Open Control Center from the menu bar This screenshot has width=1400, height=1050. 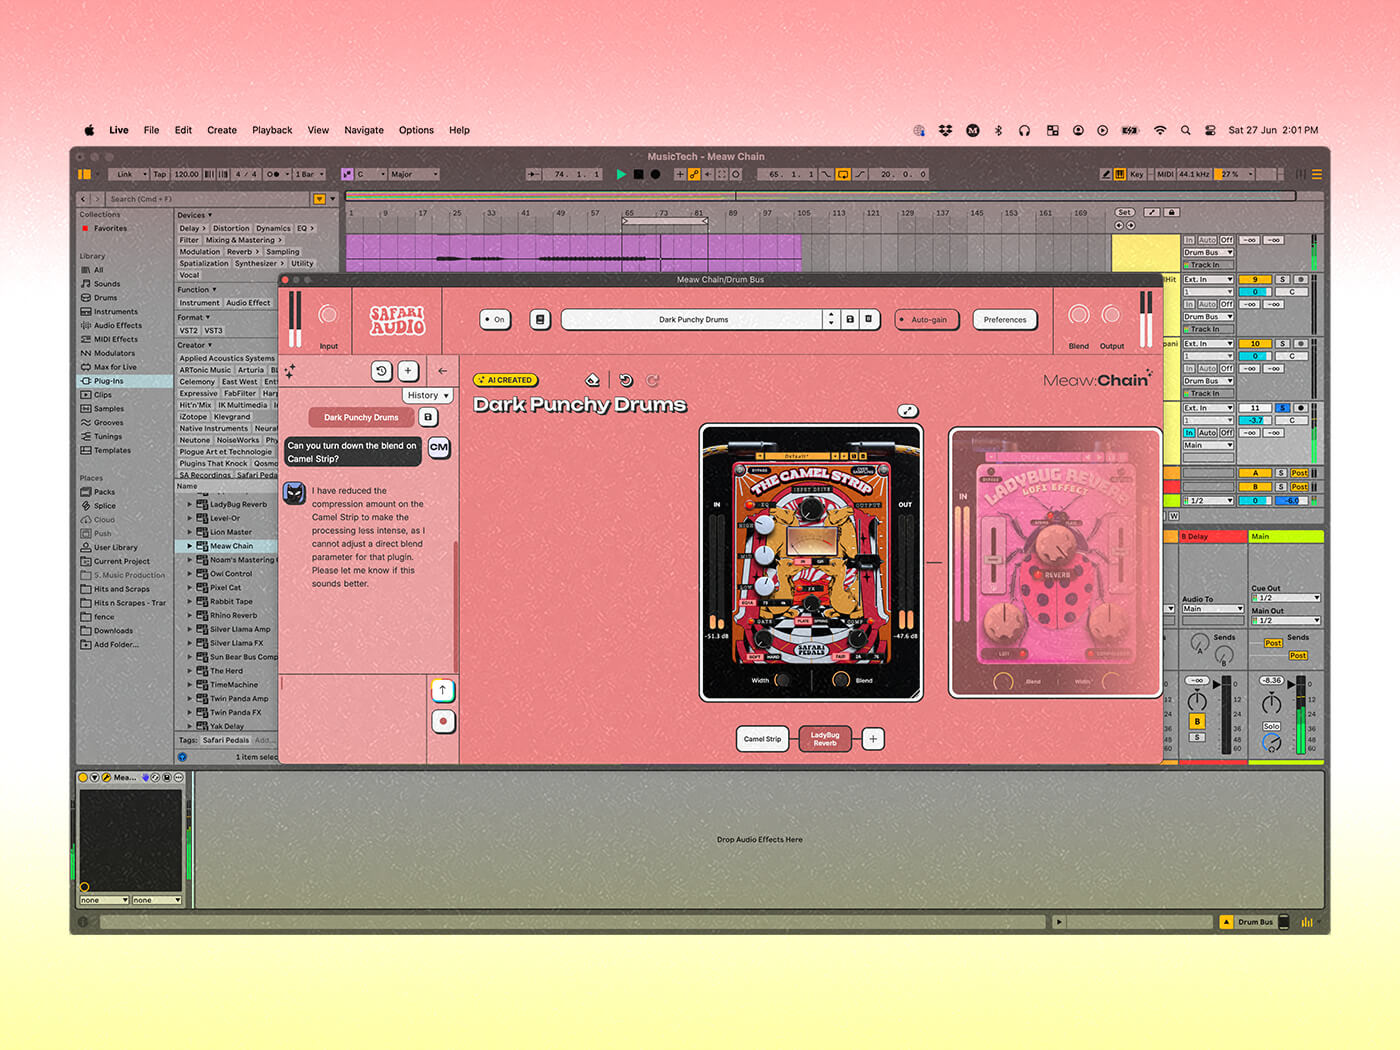1210,130
